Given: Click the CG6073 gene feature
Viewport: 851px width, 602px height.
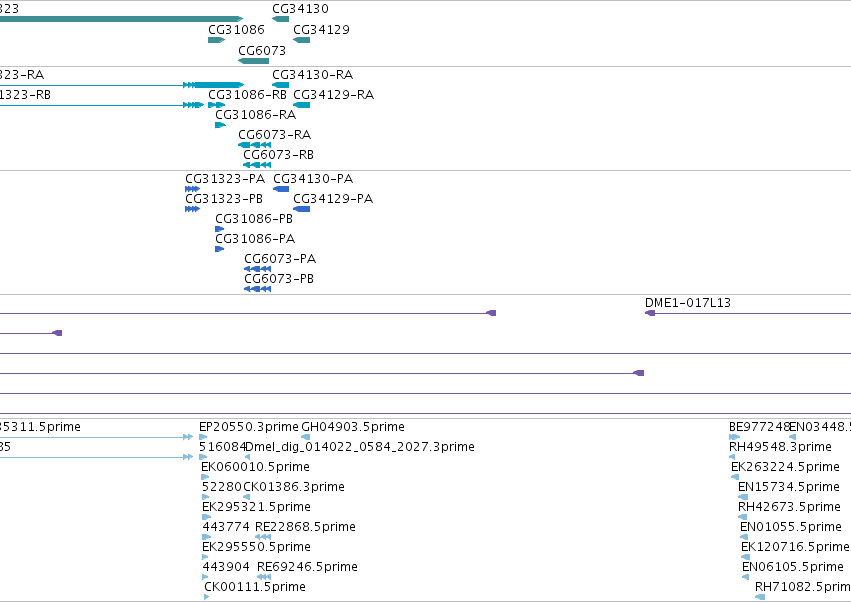Looking at the screenshot, I should click(253, 61).
